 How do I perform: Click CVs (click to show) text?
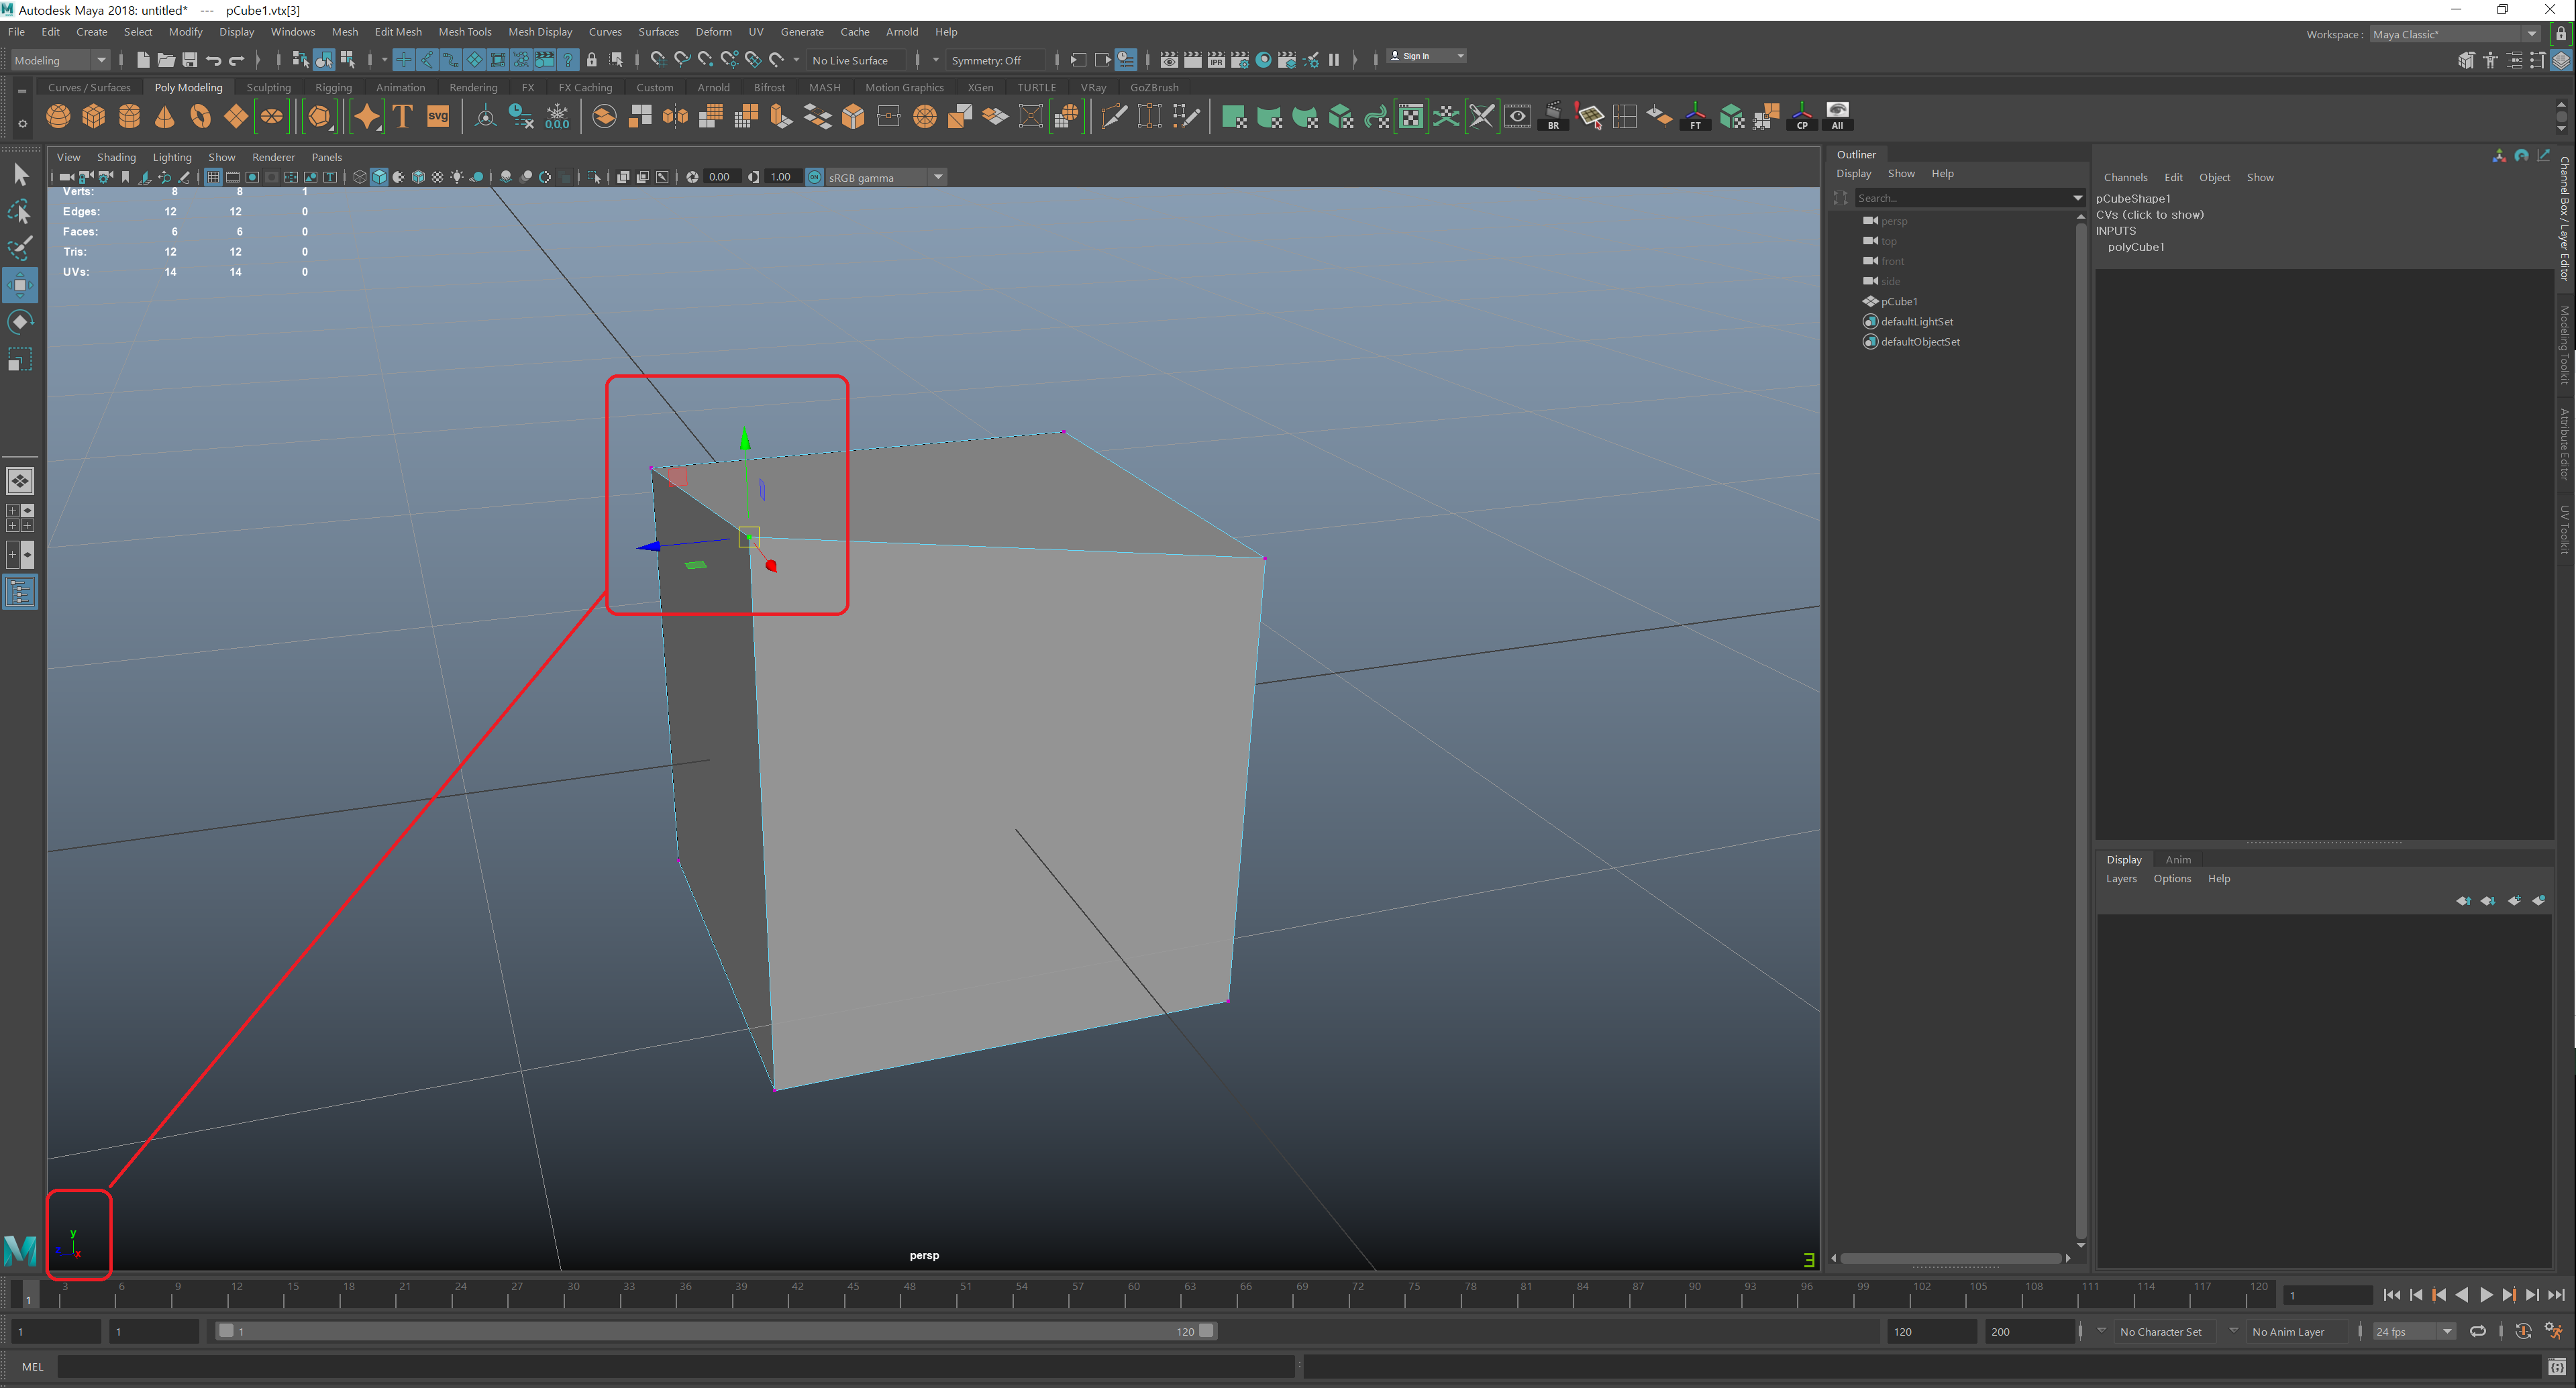click(2150, 215)
